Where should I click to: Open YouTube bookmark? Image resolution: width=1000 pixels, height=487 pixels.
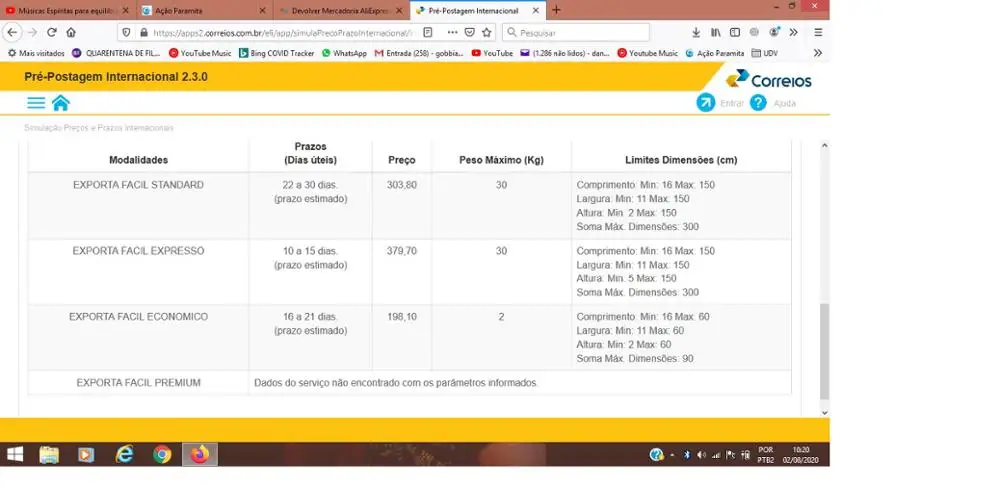coord(492,53)
